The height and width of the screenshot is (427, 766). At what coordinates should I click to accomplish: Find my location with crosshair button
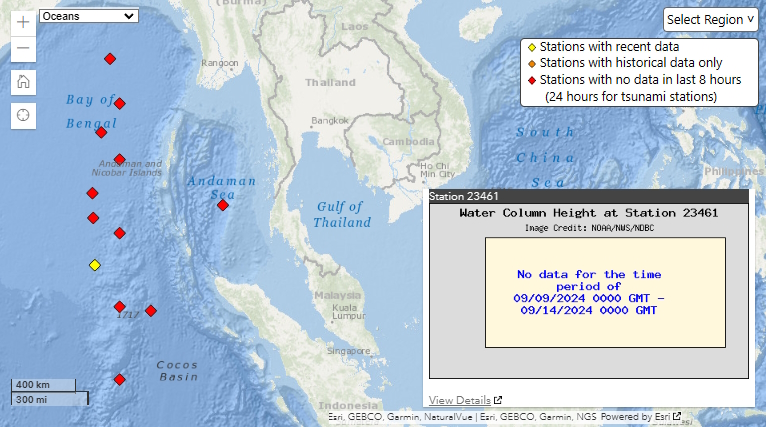[x=23, y=115]
